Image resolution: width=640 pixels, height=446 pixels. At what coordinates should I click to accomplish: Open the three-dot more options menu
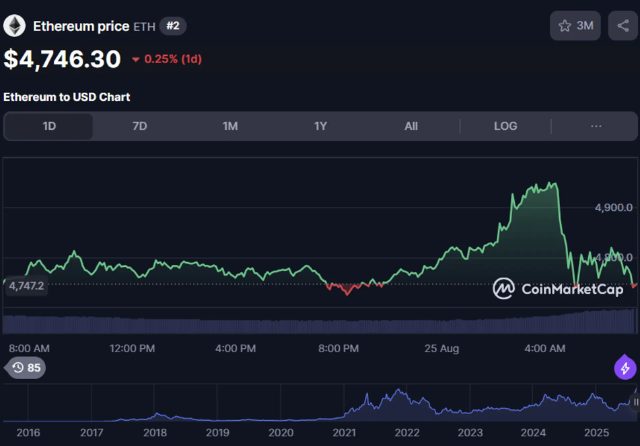[596, 126]
